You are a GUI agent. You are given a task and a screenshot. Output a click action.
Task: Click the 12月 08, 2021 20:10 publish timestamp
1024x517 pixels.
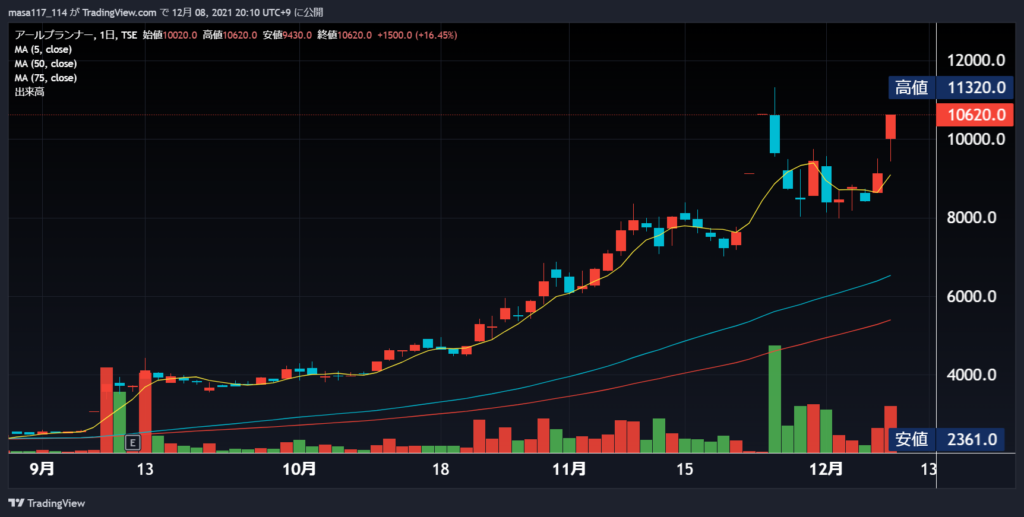(232, 12)
